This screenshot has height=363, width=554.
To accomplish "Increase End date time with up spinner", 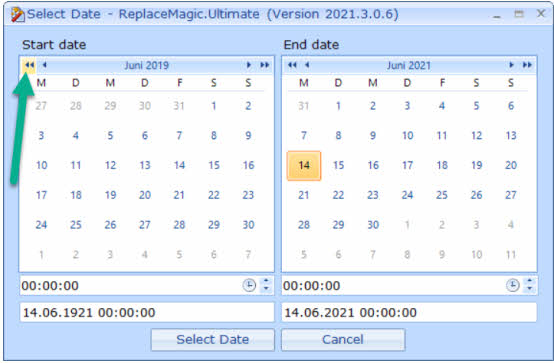I will [529, 281].
